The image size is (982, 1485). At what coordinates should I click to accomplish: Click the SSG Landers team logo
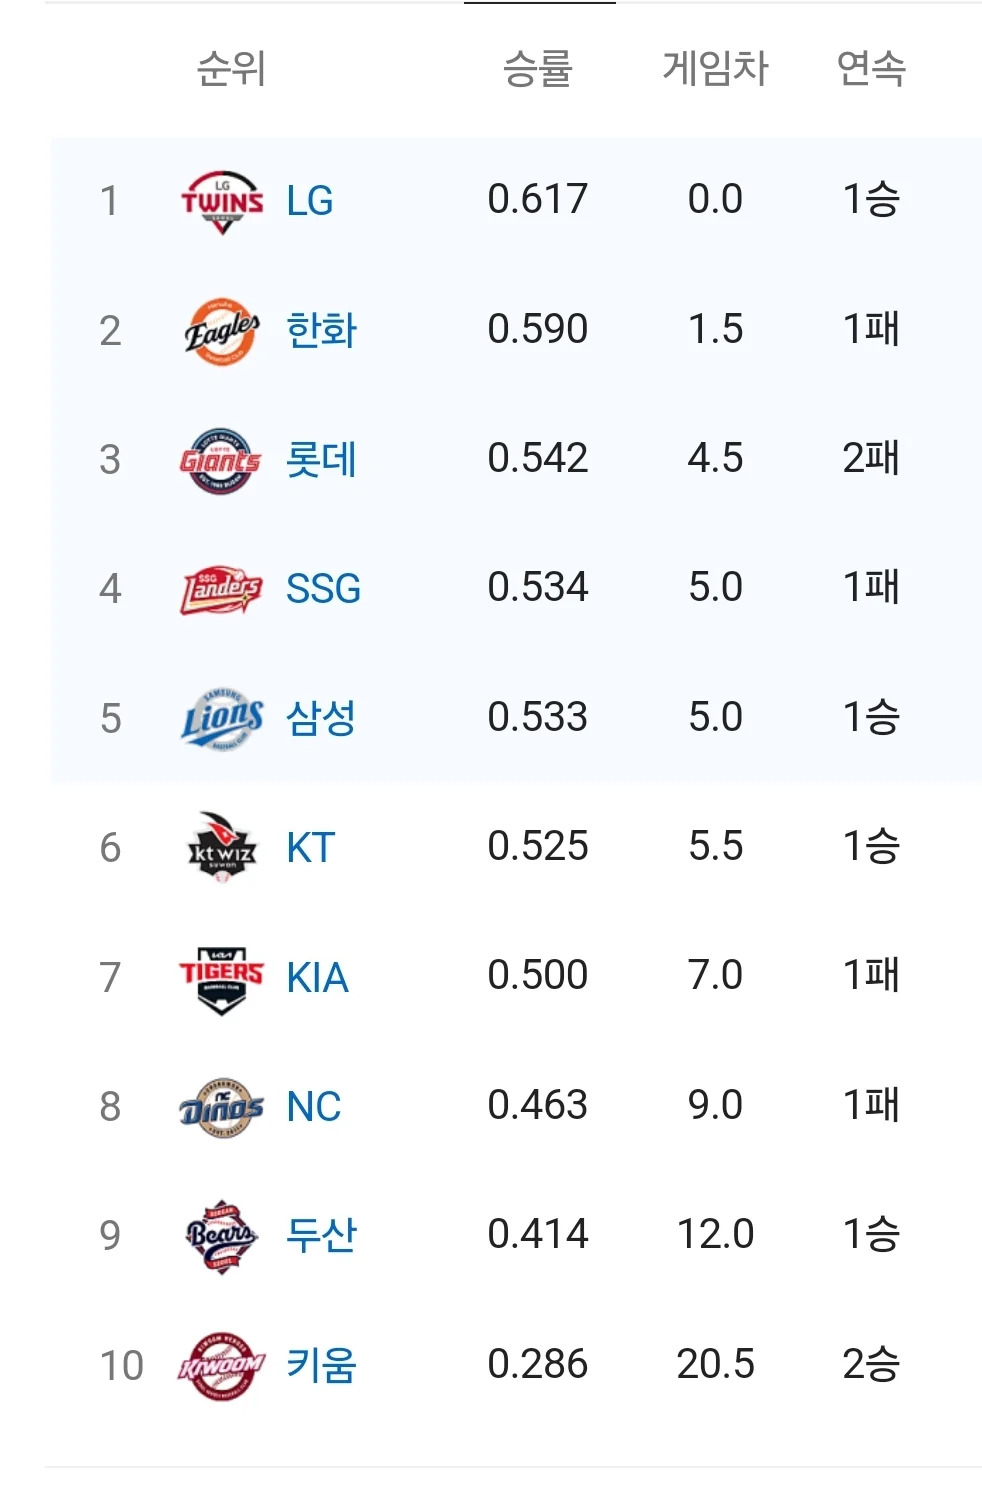point(221,589)
